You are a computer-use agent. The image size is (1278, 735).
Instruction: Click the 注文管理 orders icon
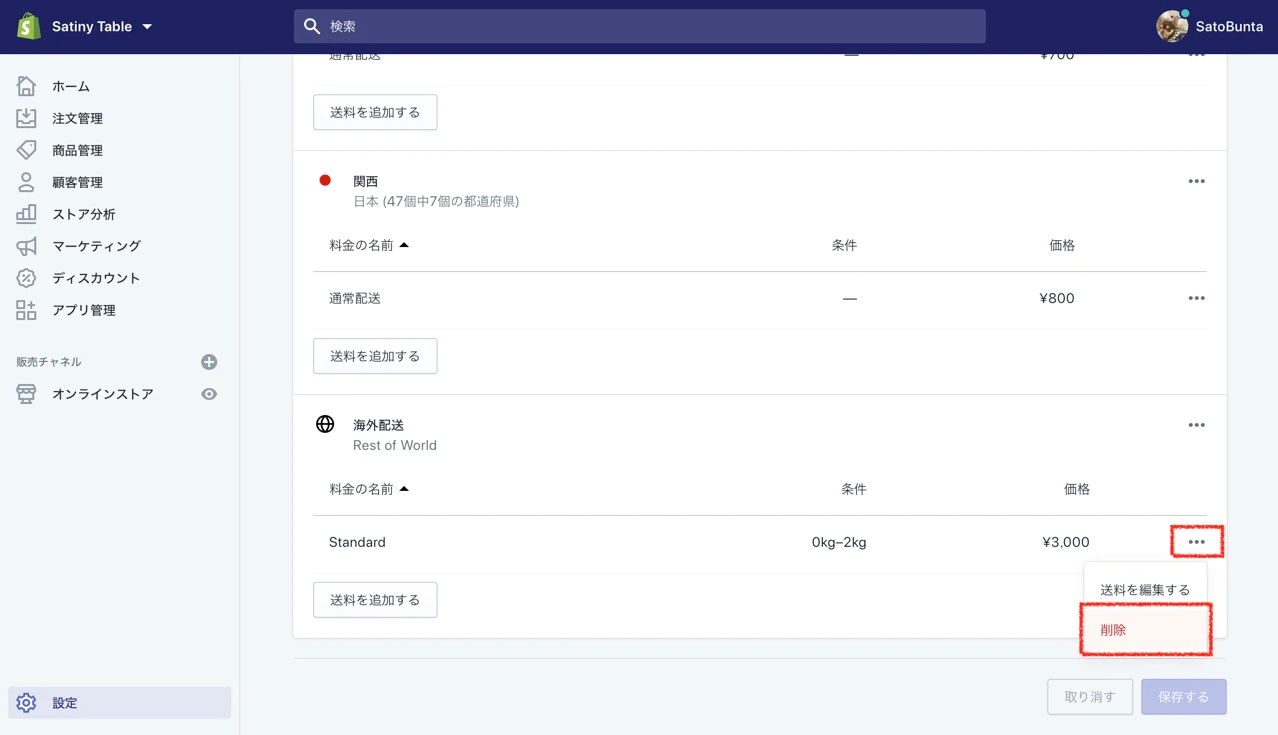(26, 118)
